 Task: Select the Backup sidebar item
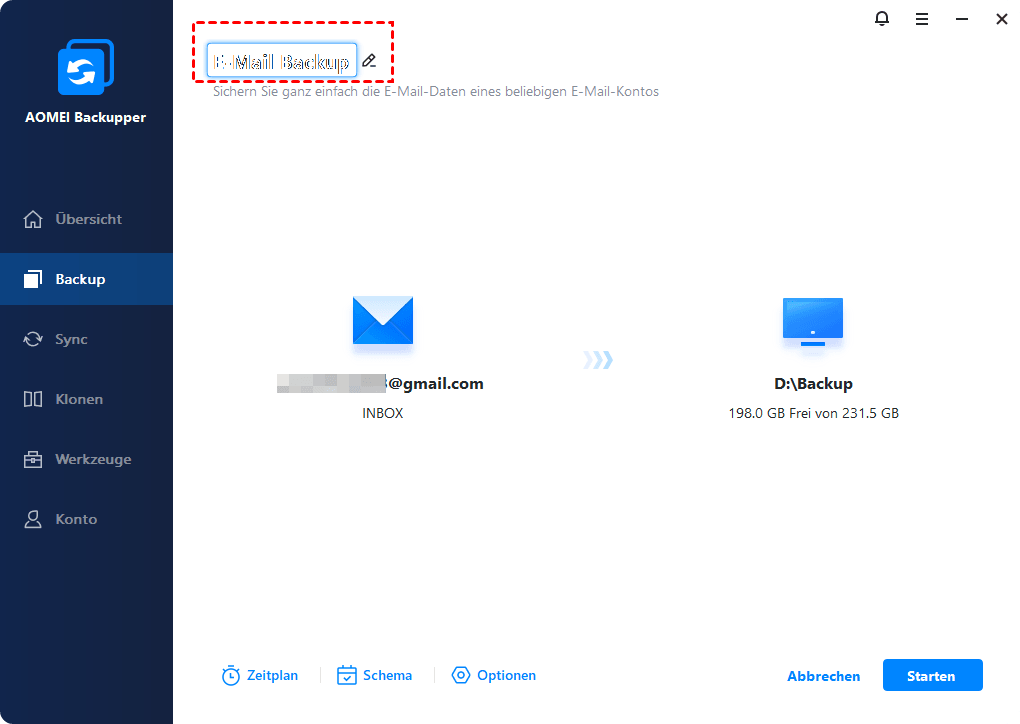tap(87, 279)
